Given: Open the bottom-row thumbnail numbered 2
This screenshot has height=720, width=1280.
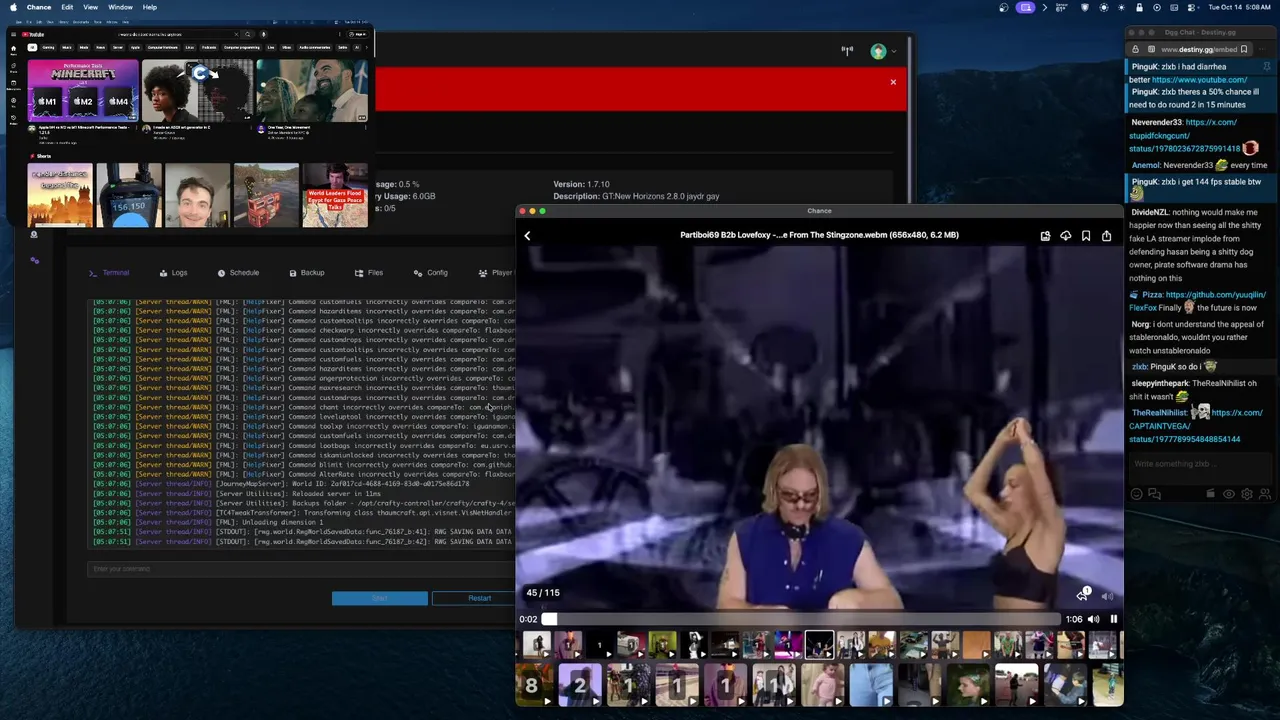Looking at the screenshot, I should [x=580, y=685].
